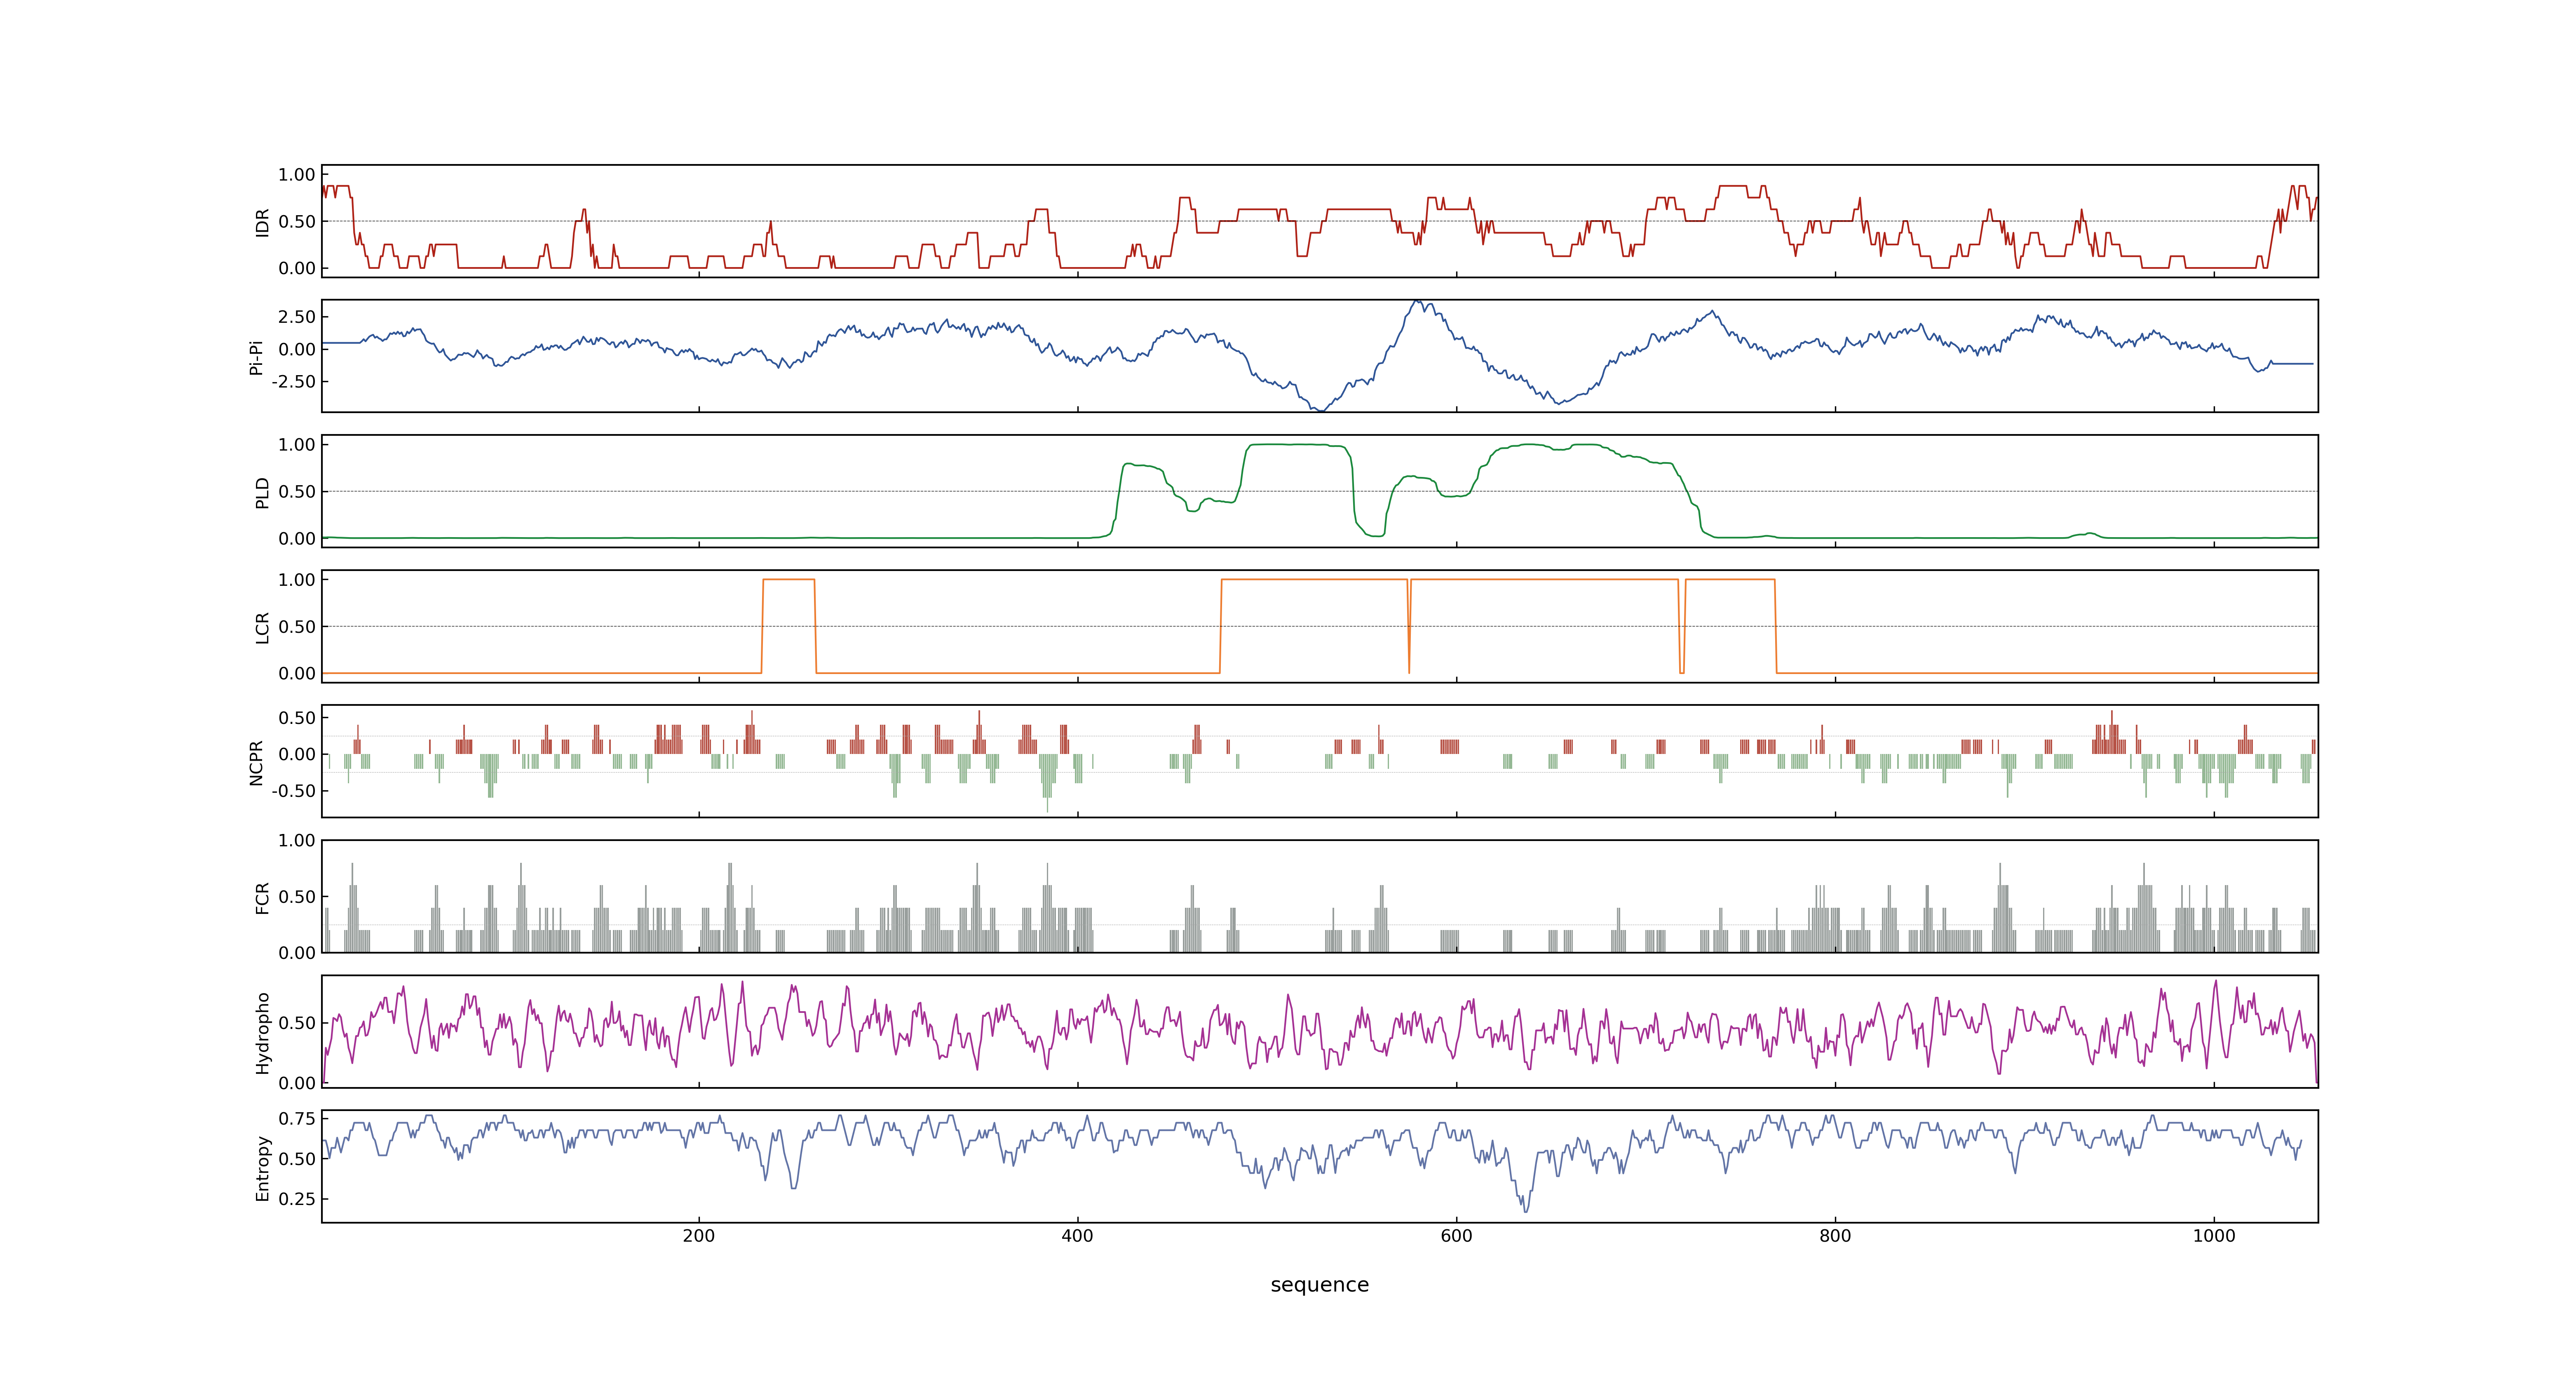The height and width of the screenshot is (1374, 2576).
Task: Click the x-axis tick label 800
Action: click(x=1835, y=1236)
